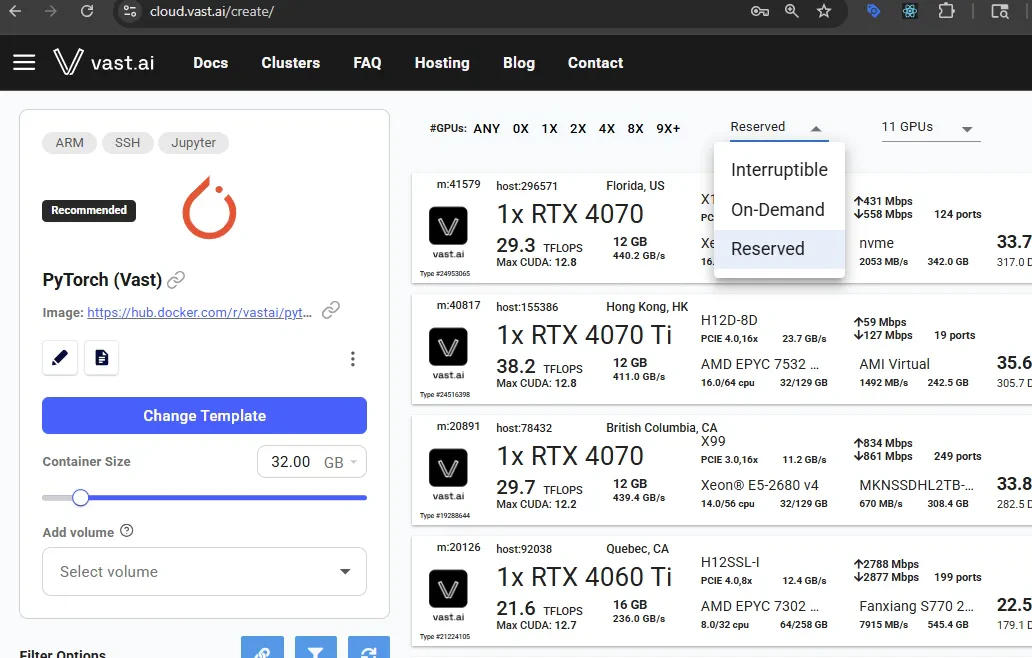Click the container size slider handle
1032x658 pixels.
click(x=80, y=497)
